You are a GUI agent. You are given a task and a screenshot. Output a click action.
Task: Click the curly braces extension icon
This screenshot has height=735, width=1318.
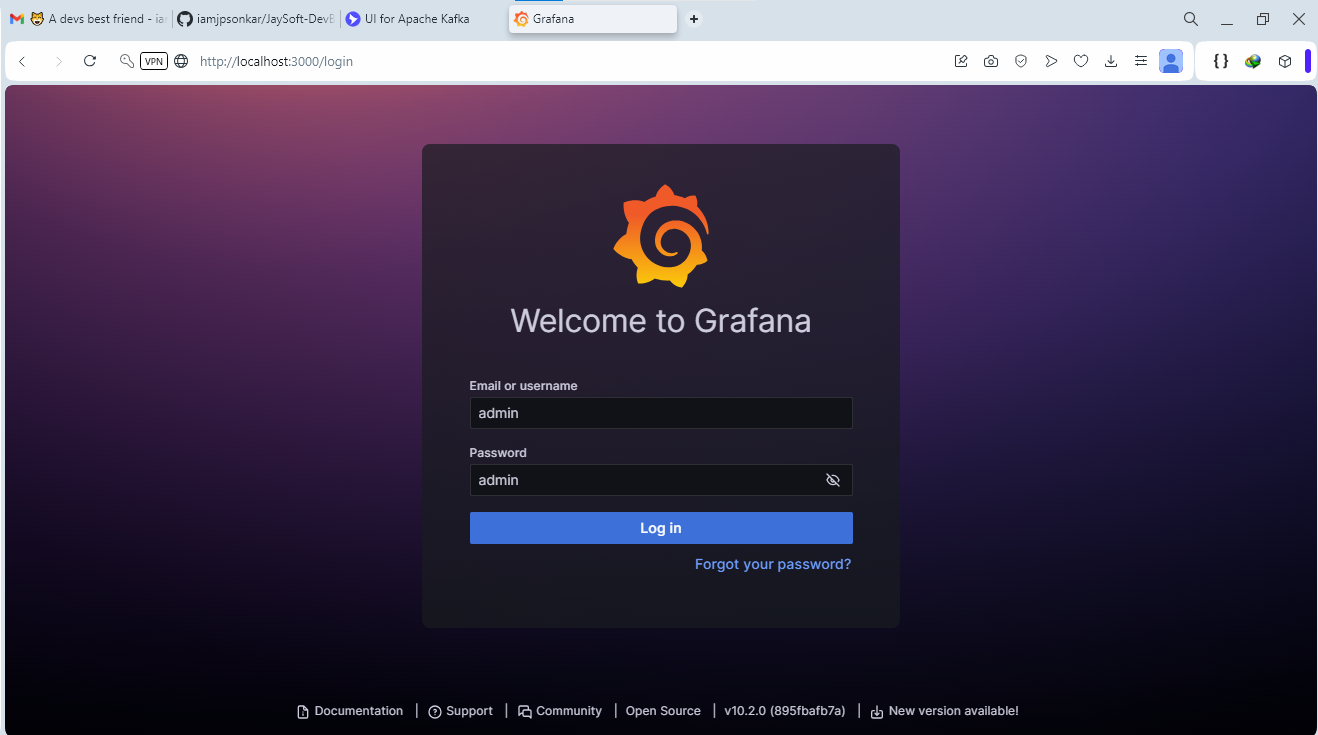pos(1221,61)
